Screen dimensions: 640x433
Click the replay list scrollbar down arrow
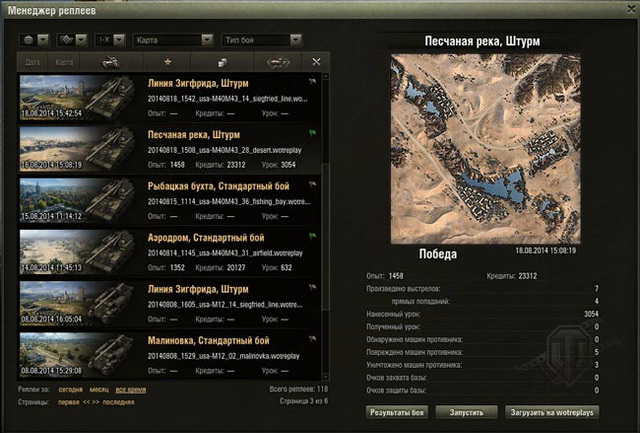pos(326,376)
